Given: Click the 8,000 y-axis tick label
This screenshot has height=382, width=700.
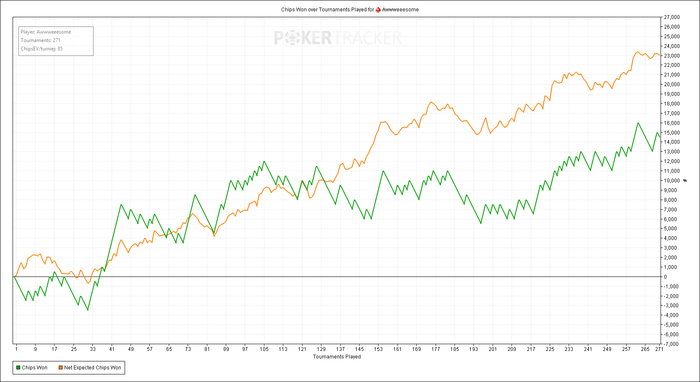Looking at the screenshot, I should point(670,200).
